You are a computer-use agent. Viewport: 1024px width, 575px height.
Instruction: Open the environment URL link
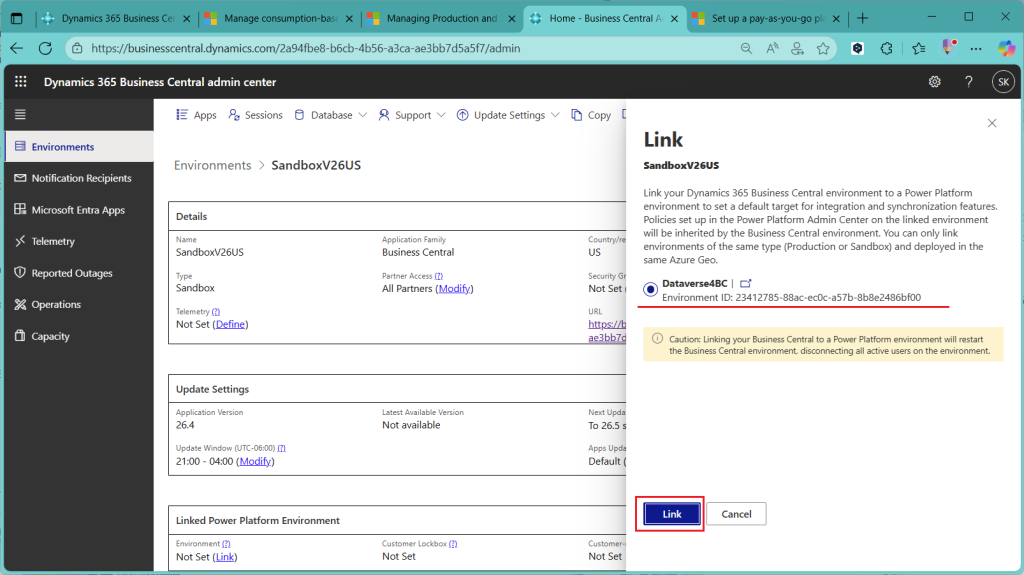click(x=607, y=331)
